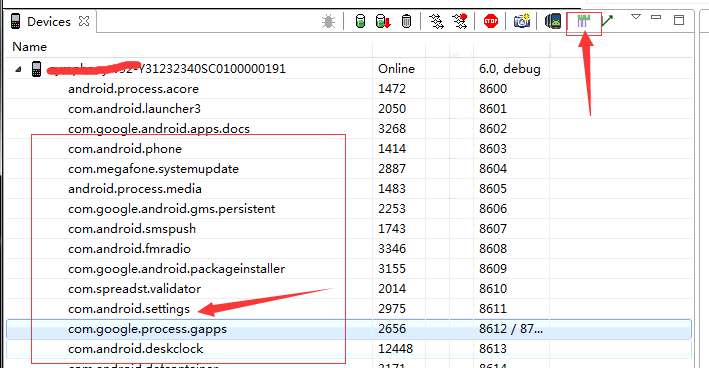Select the com.megafone.systemupdate process
This screenshot has width=709, height=368.
click(153, 169)
